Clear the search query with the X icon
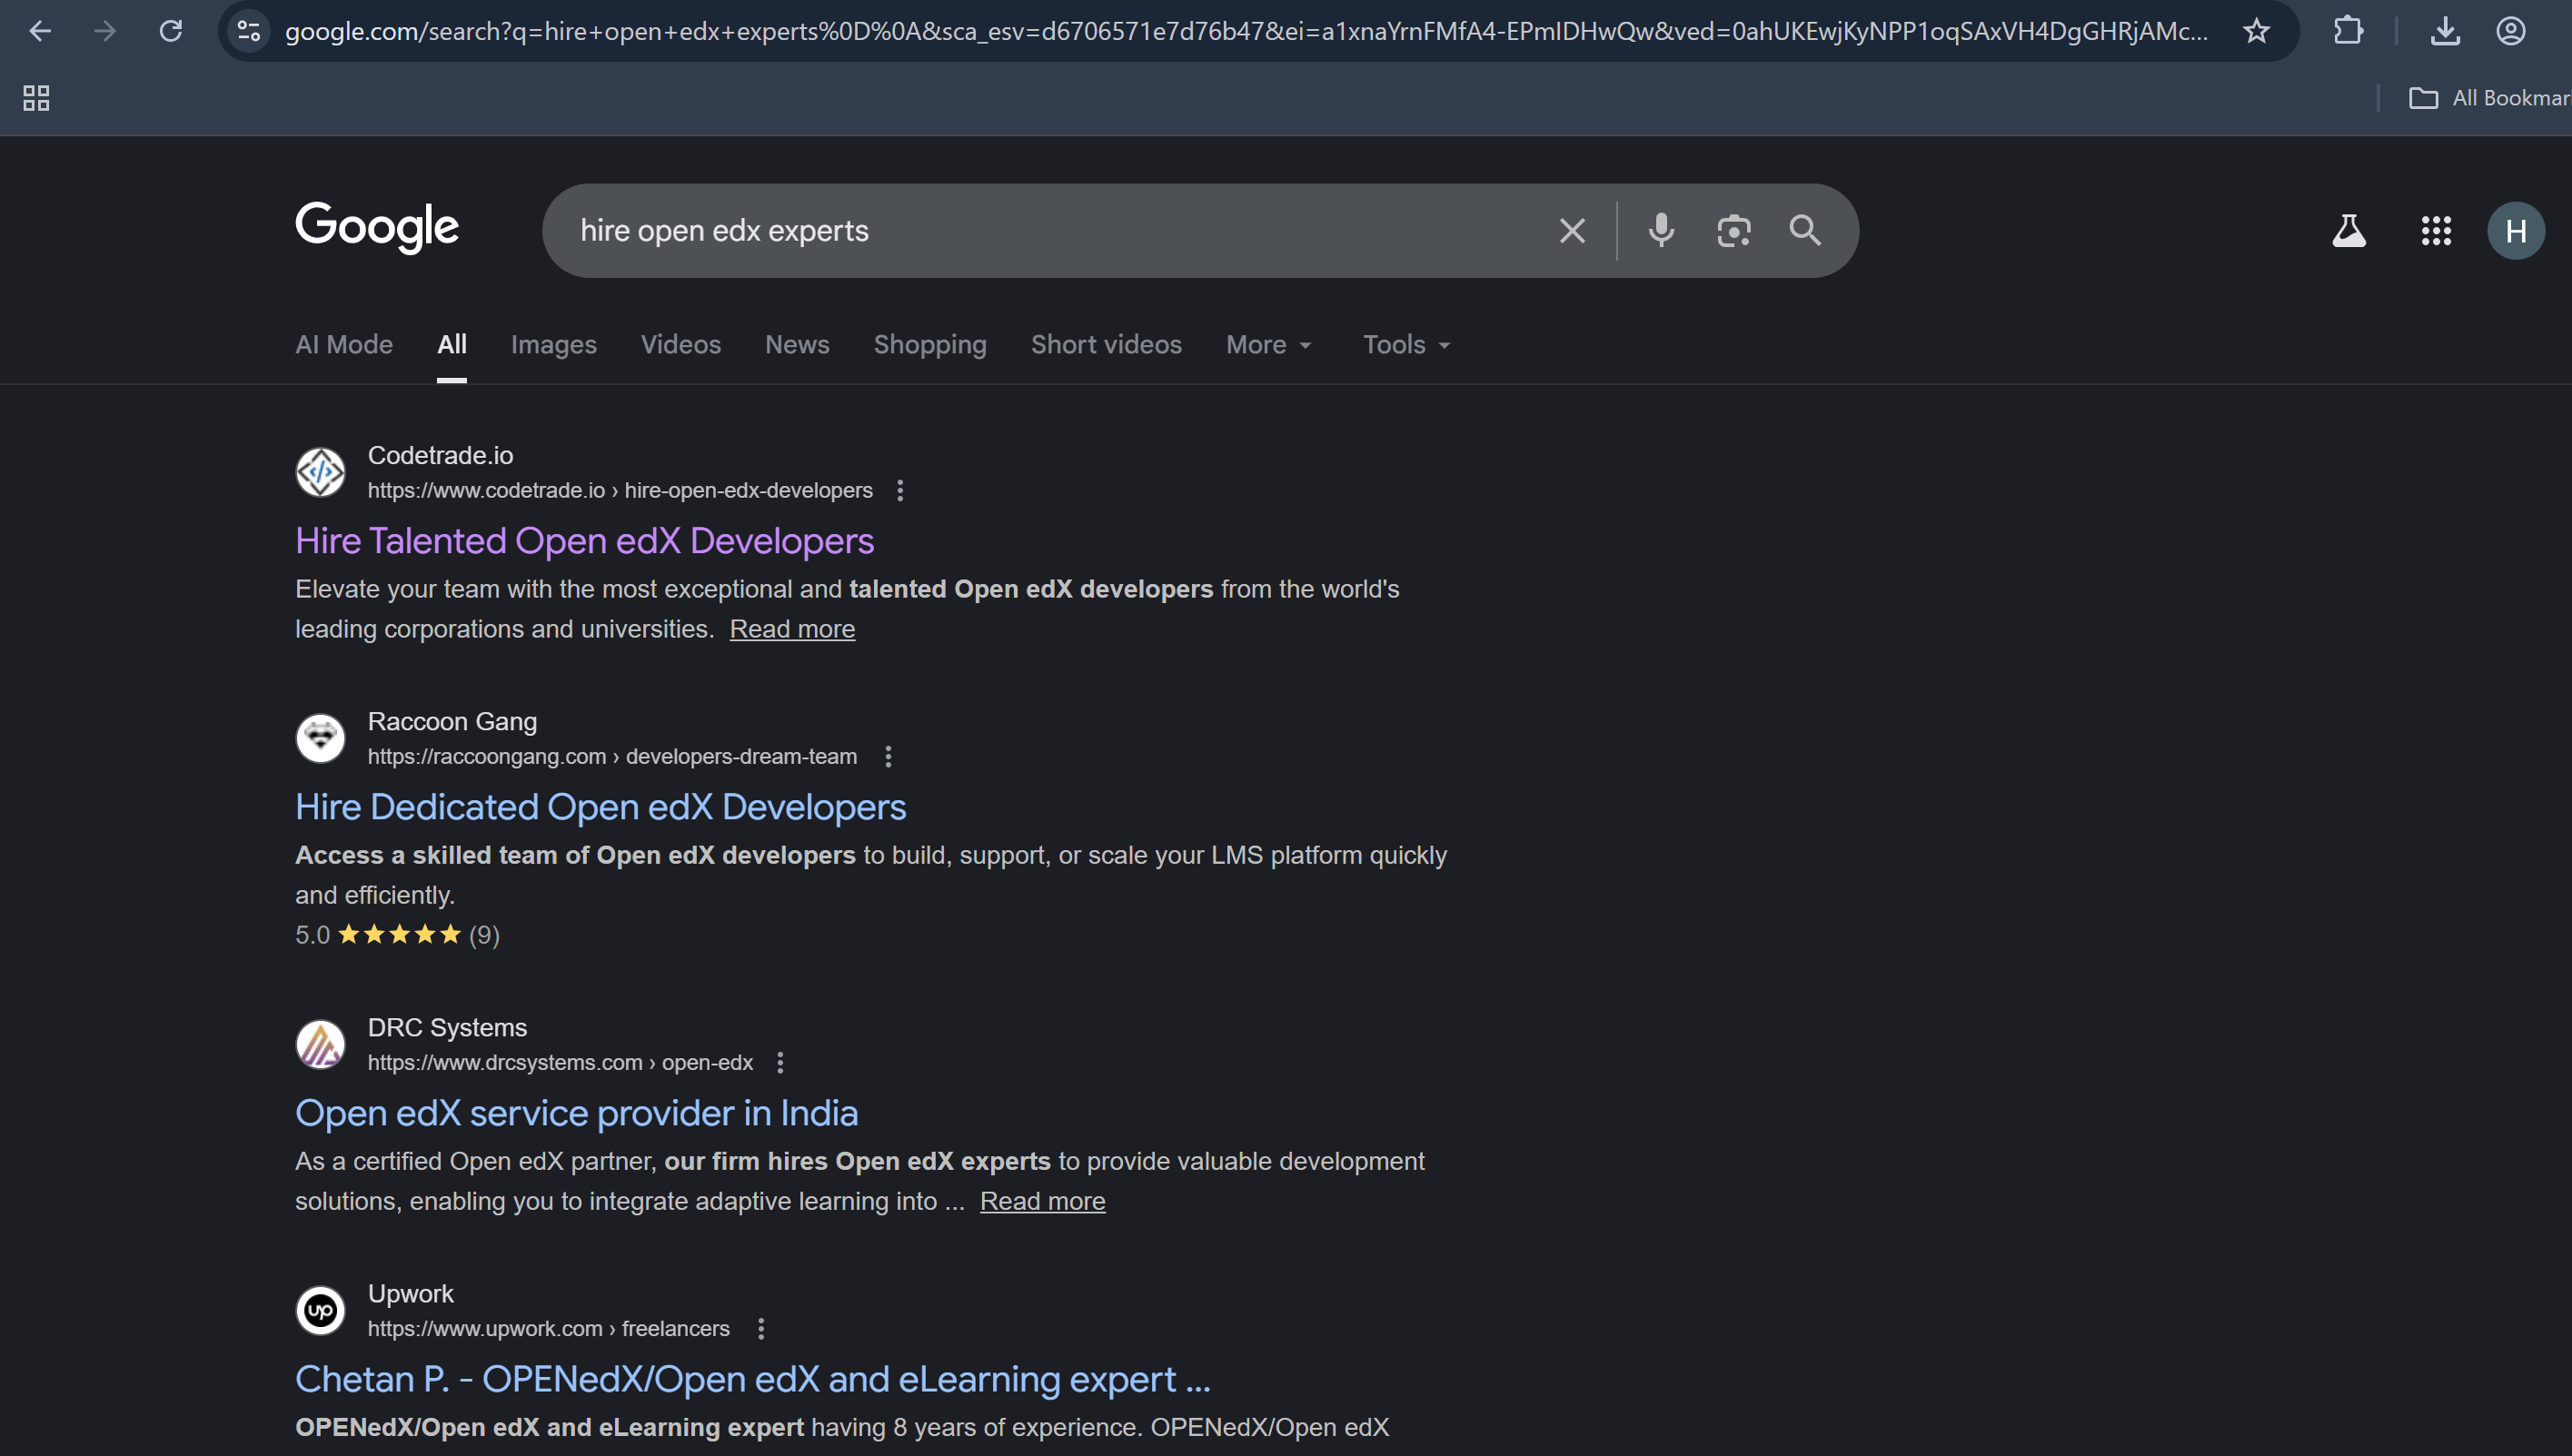2572x1456 pixels. pos(1572,230)
